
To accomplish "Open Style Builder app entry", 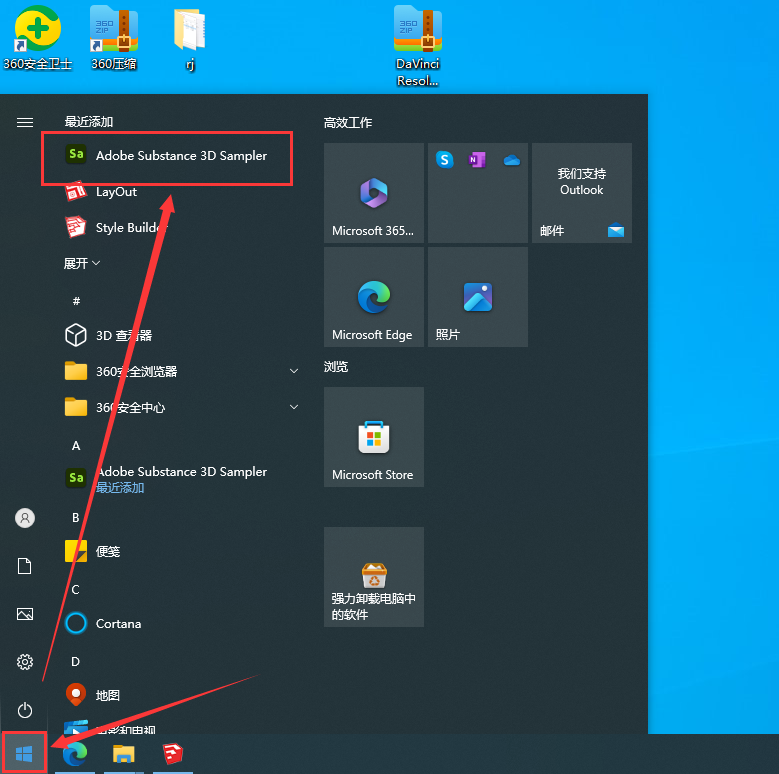I will tap(117, 228).
